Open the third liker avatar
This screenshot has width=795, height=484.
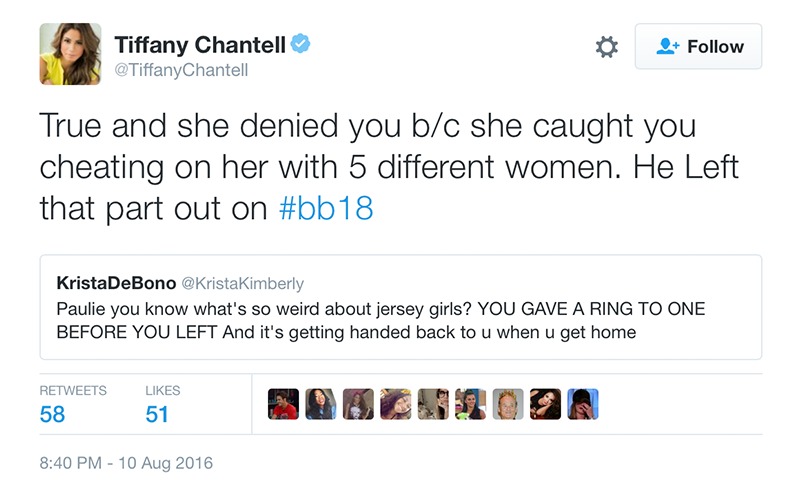tap(358, 404)
